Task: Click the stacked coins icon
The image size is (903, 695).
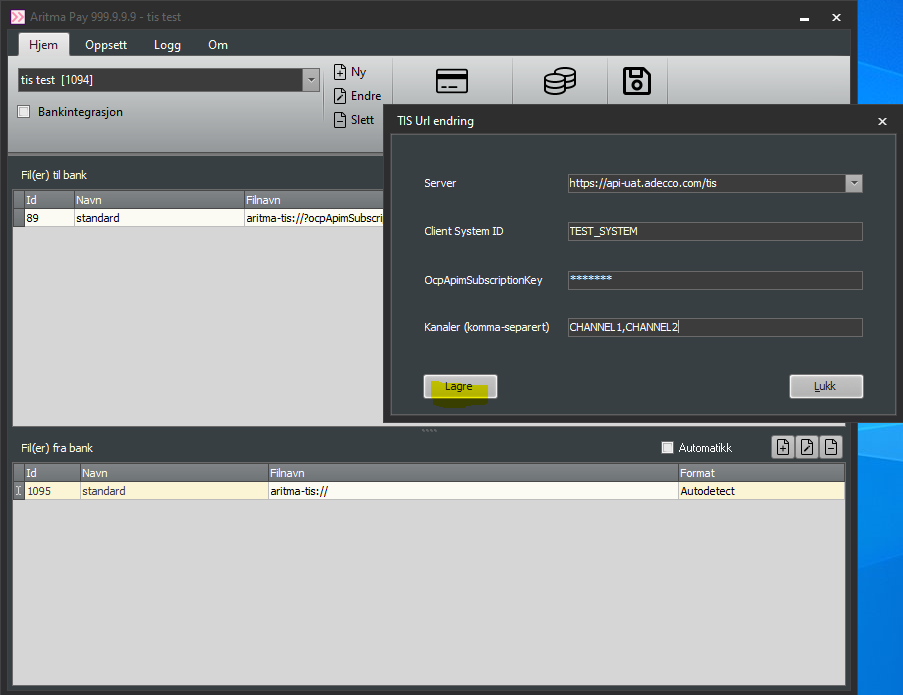Action: (x=559, y=82)
